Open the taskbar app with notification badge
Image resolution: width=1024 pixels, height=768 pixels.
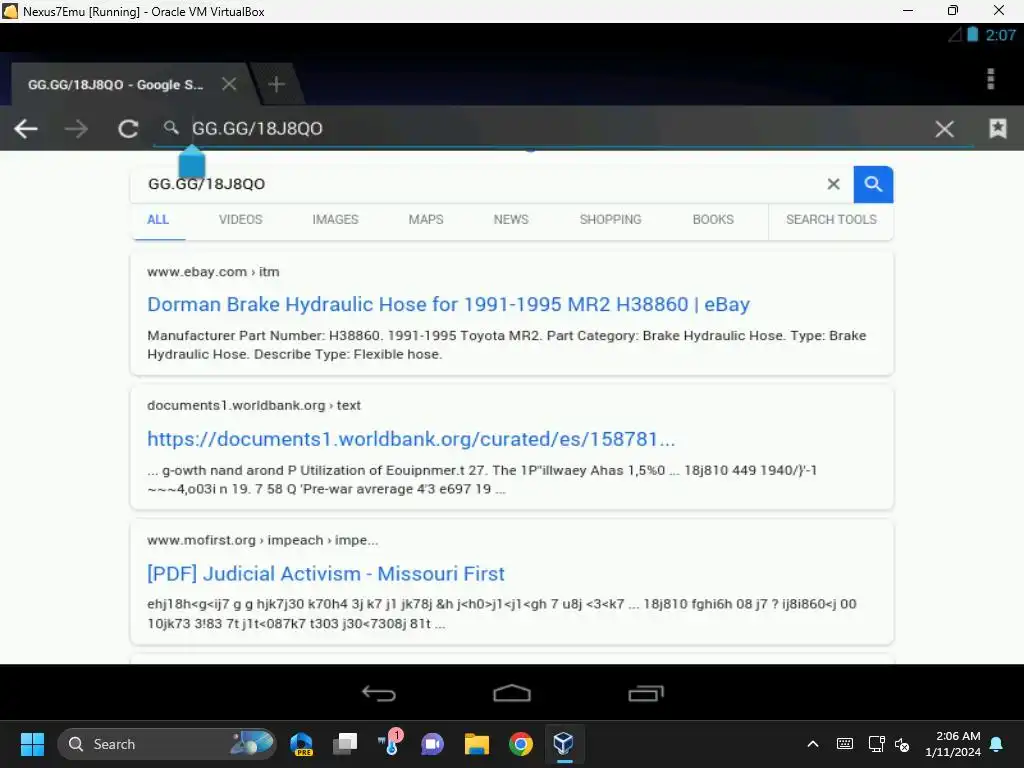391,743
